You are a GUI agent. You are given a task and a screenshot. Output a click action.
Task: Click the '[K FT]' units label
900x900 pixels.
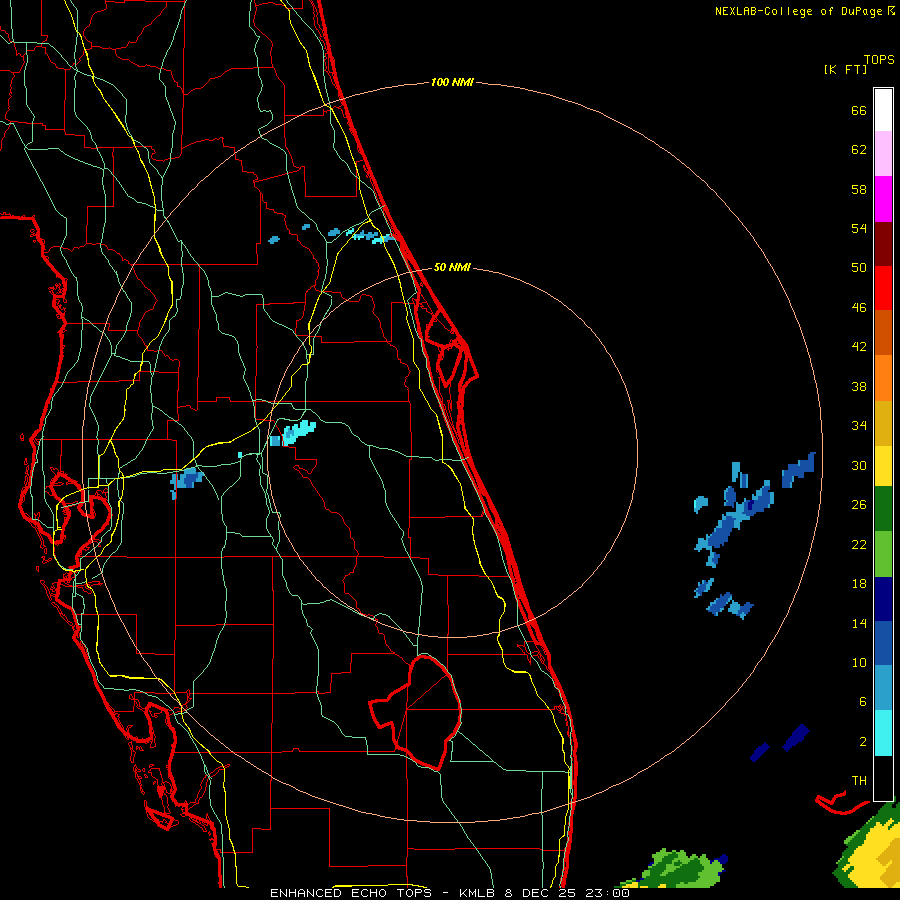point(845,69)
